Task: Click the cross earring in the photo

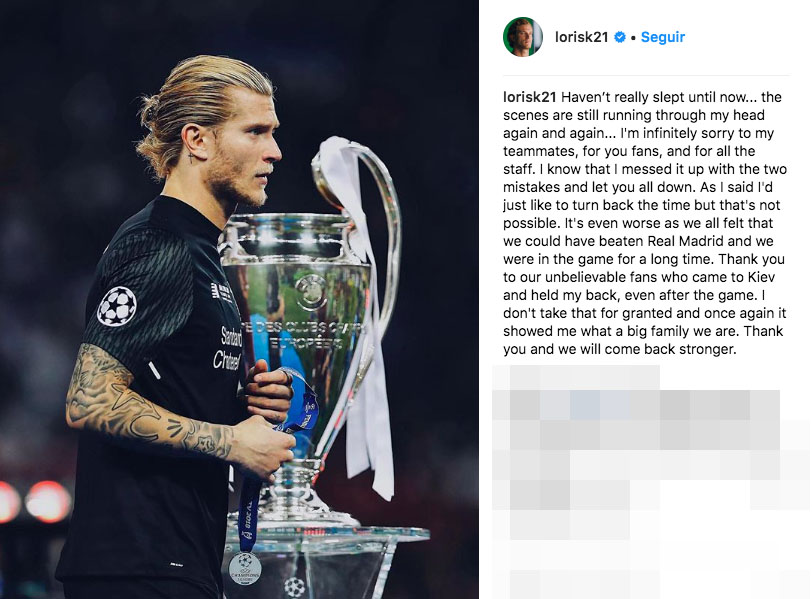Action: pyautogui.click(x=191, y=157)
